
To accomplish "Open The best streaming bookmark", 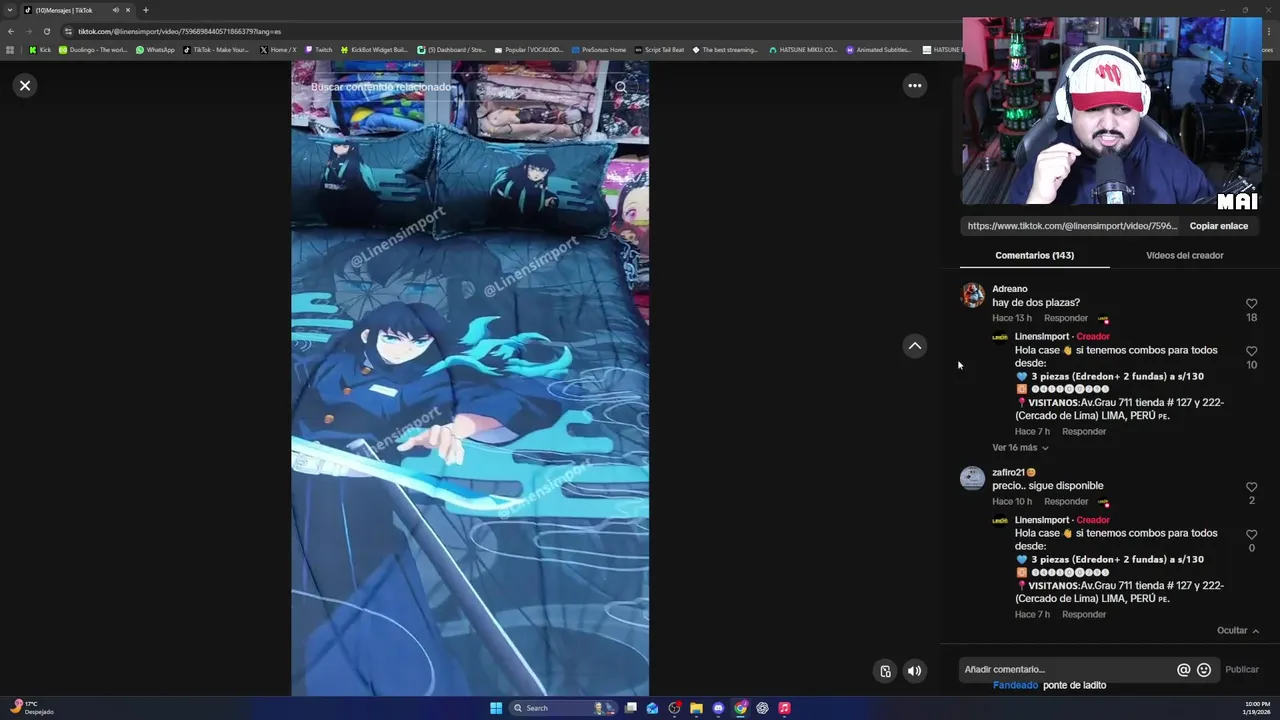I will click(x=725, y=49).
